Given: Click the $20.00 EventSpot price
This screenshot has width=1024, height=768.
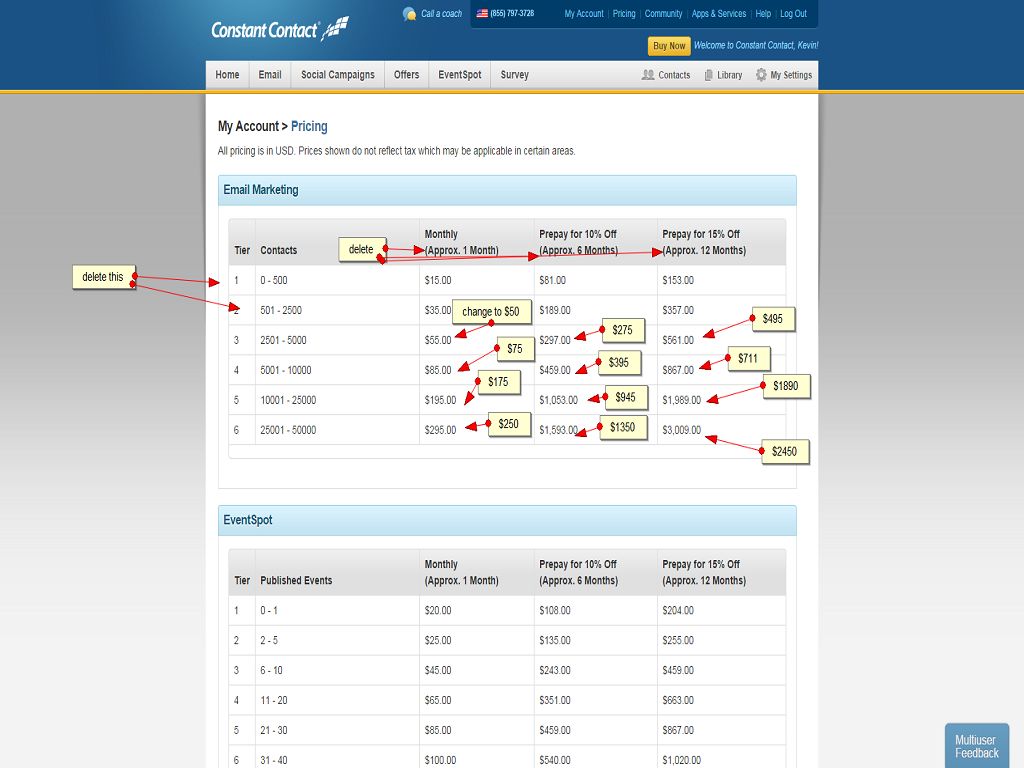Looking at the screenshot, I should tap(438, 611).
